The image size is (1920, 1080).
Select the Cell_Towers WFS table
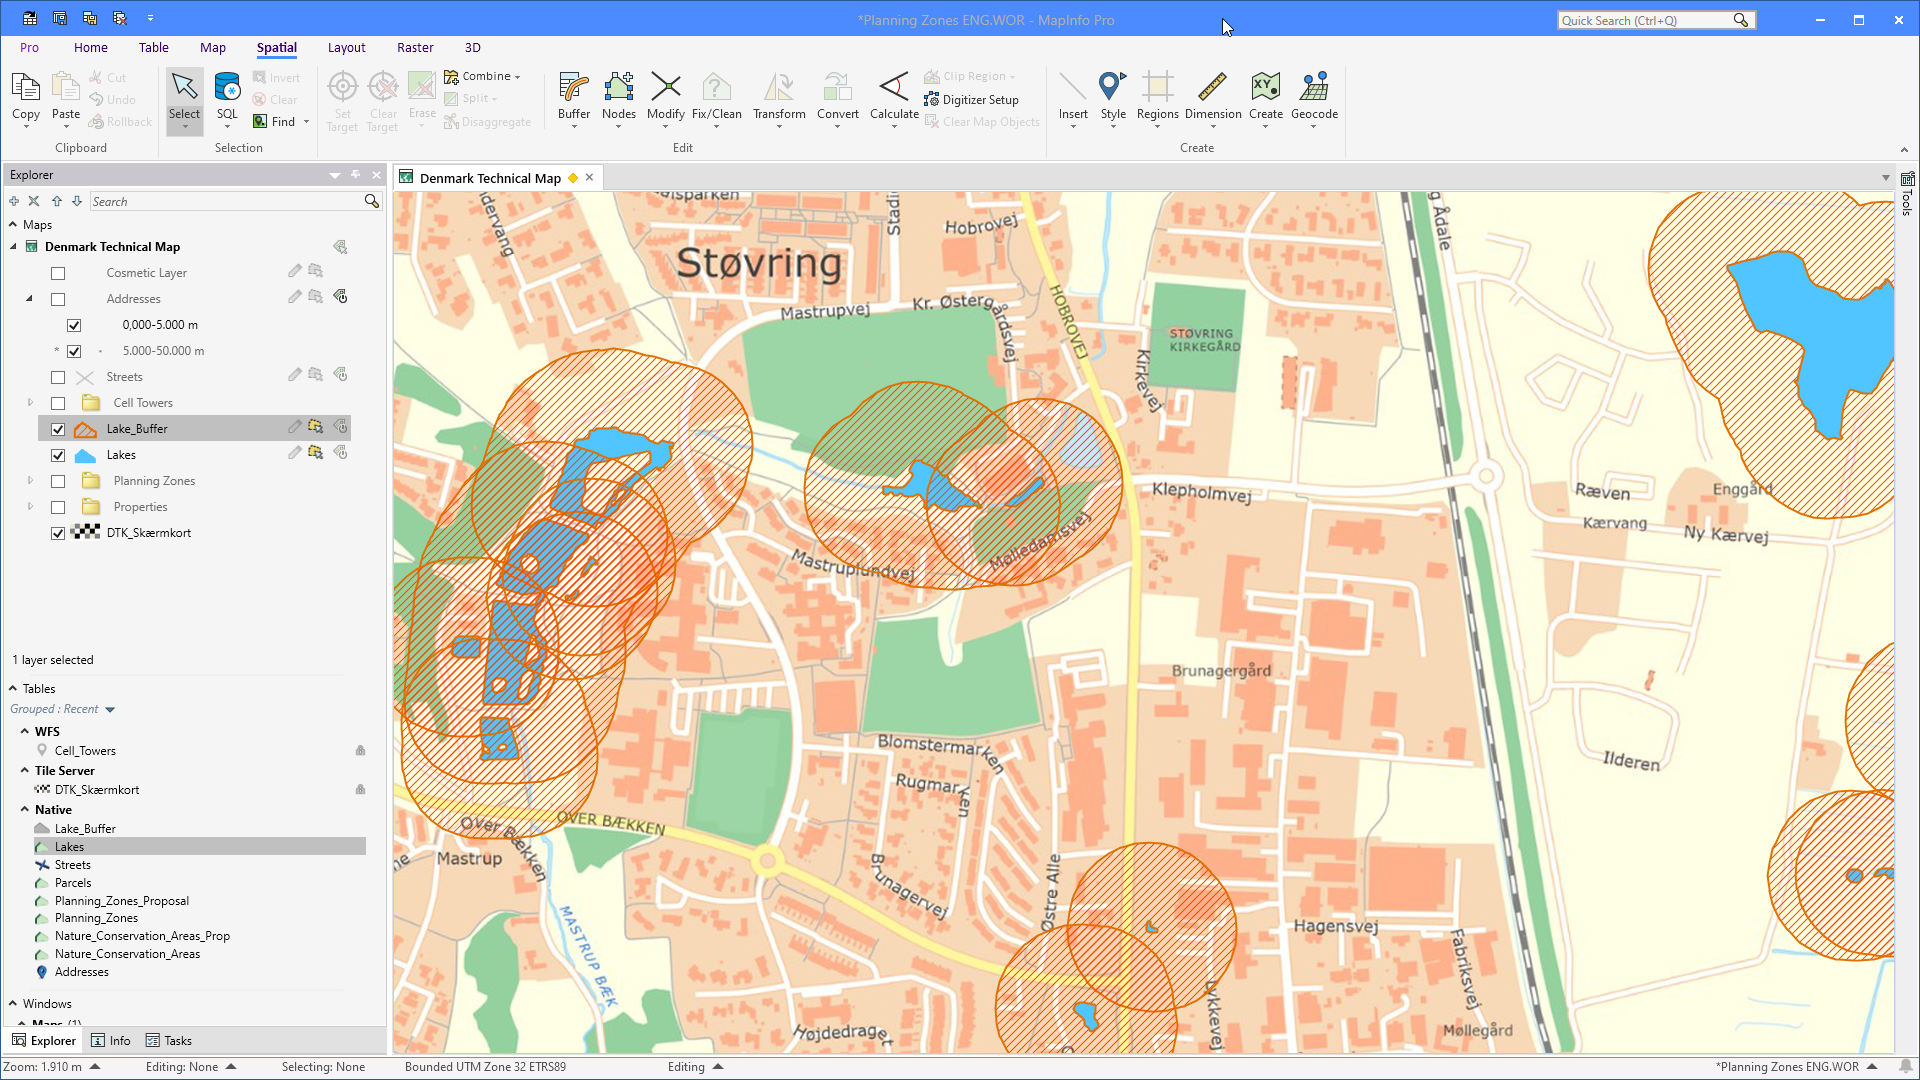[x=85, y=751]
